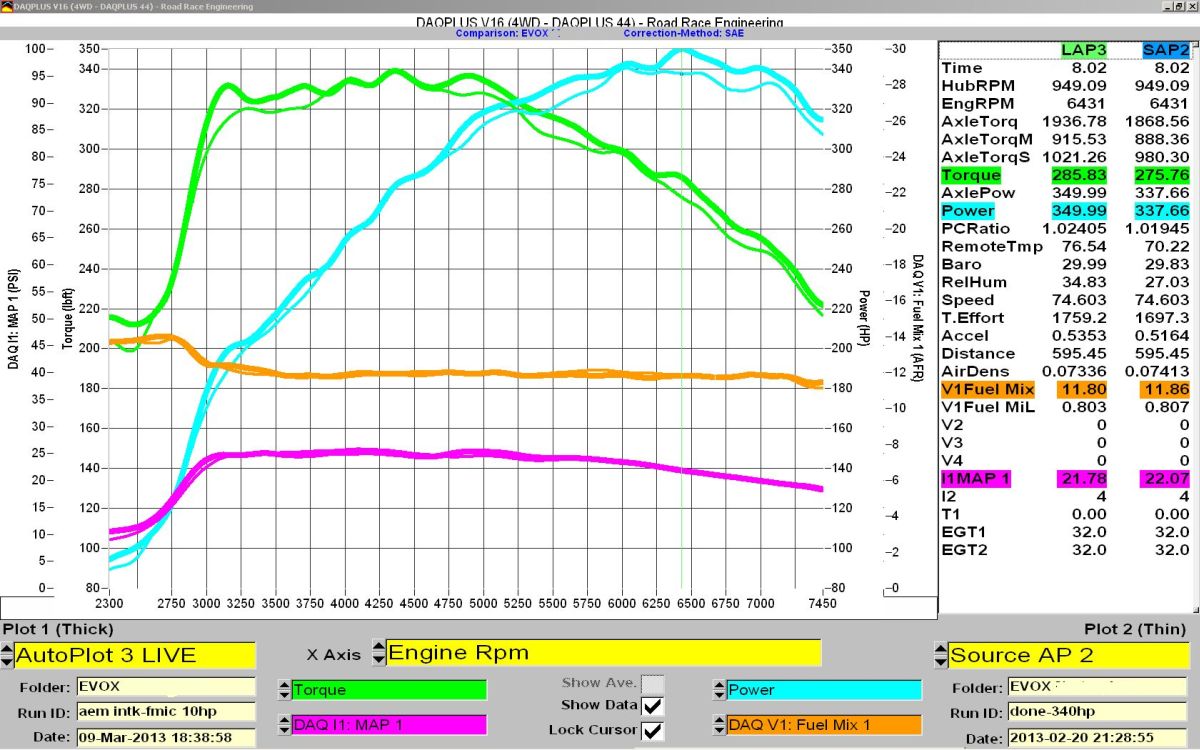Click LAP3 I1MAP 1 value 21.78
Image resolution: width=1200 pixels, height=750 pixels.
click(x=1084, y=479)
